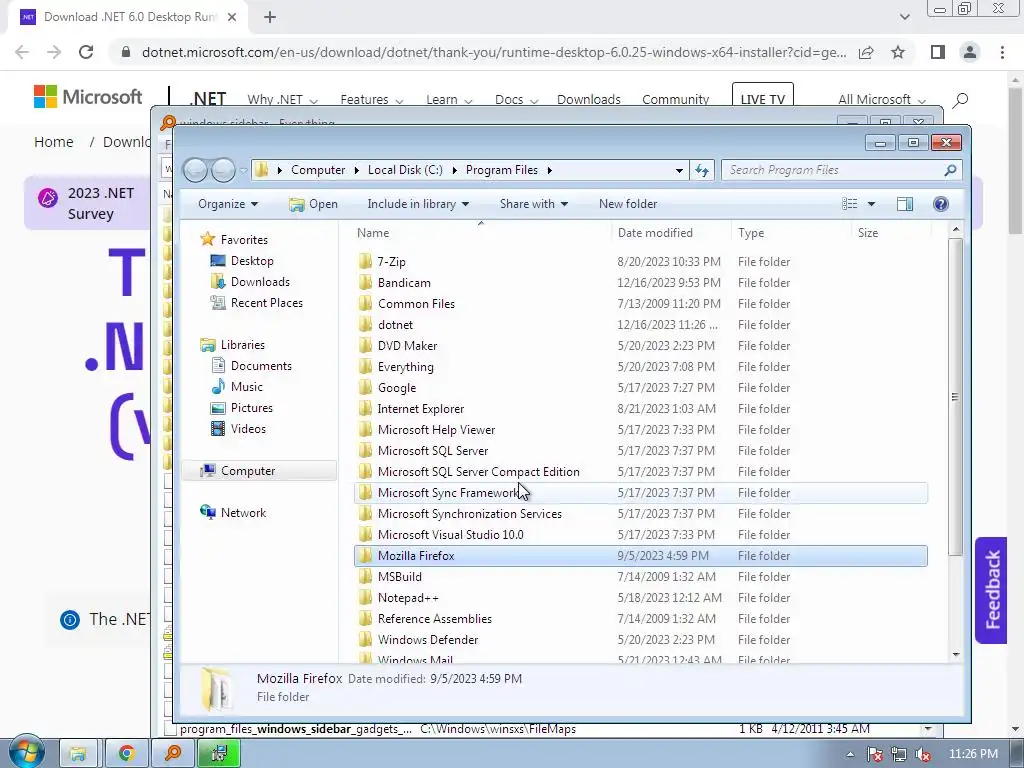Click the Feedback side button
Screen dimensions: 1024x768
pos(991,590)
